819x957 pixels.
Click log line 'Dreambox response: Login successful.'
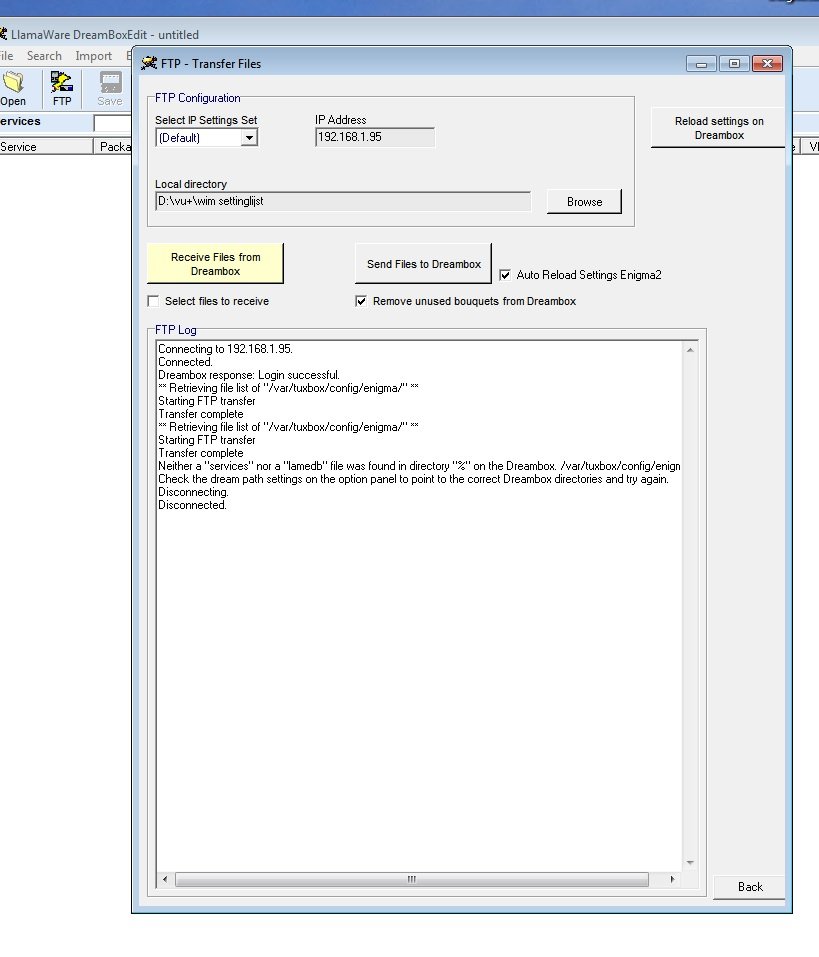249,375
